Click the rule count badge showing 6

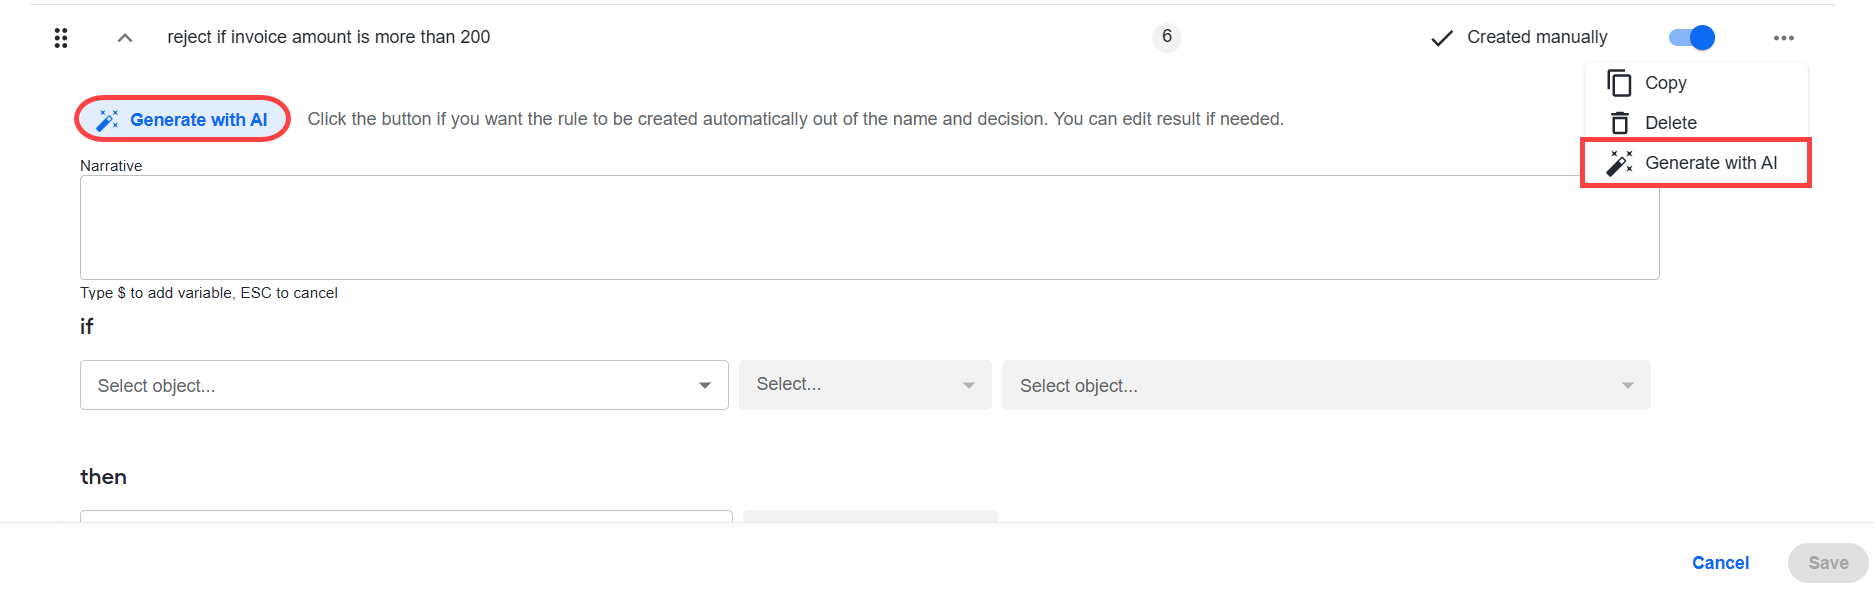(x=1167, y=37)
